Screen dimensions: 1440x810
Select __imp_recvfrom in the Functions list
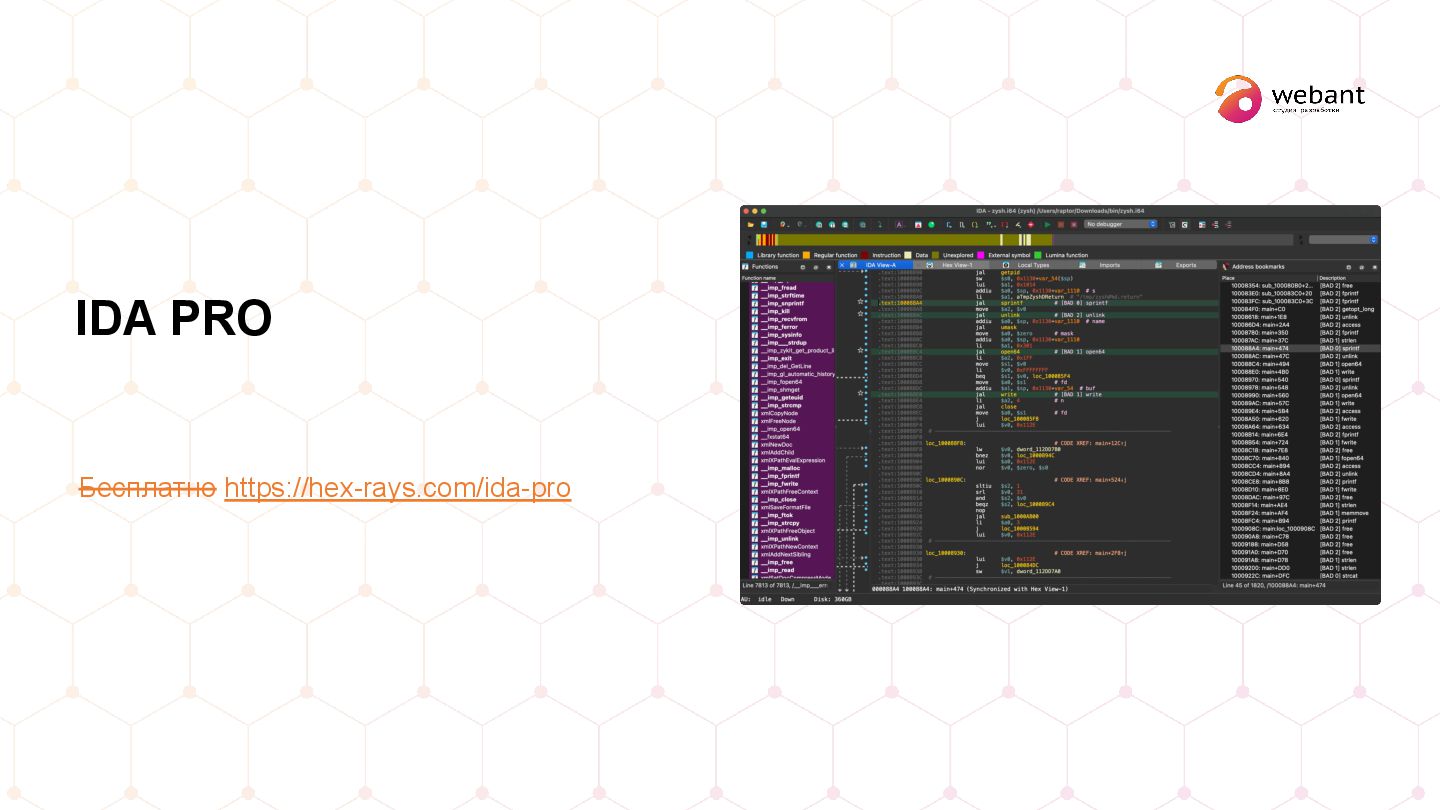click(x=792, y=319)
